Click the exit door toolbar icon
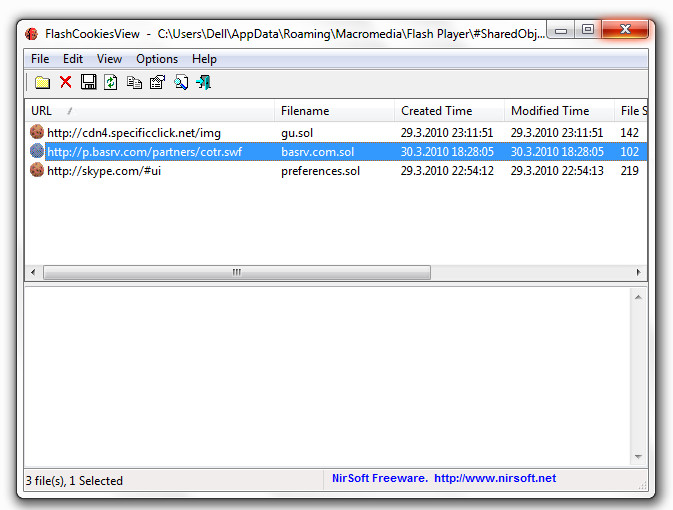This screenshot has height=510, width=673. 203,82
